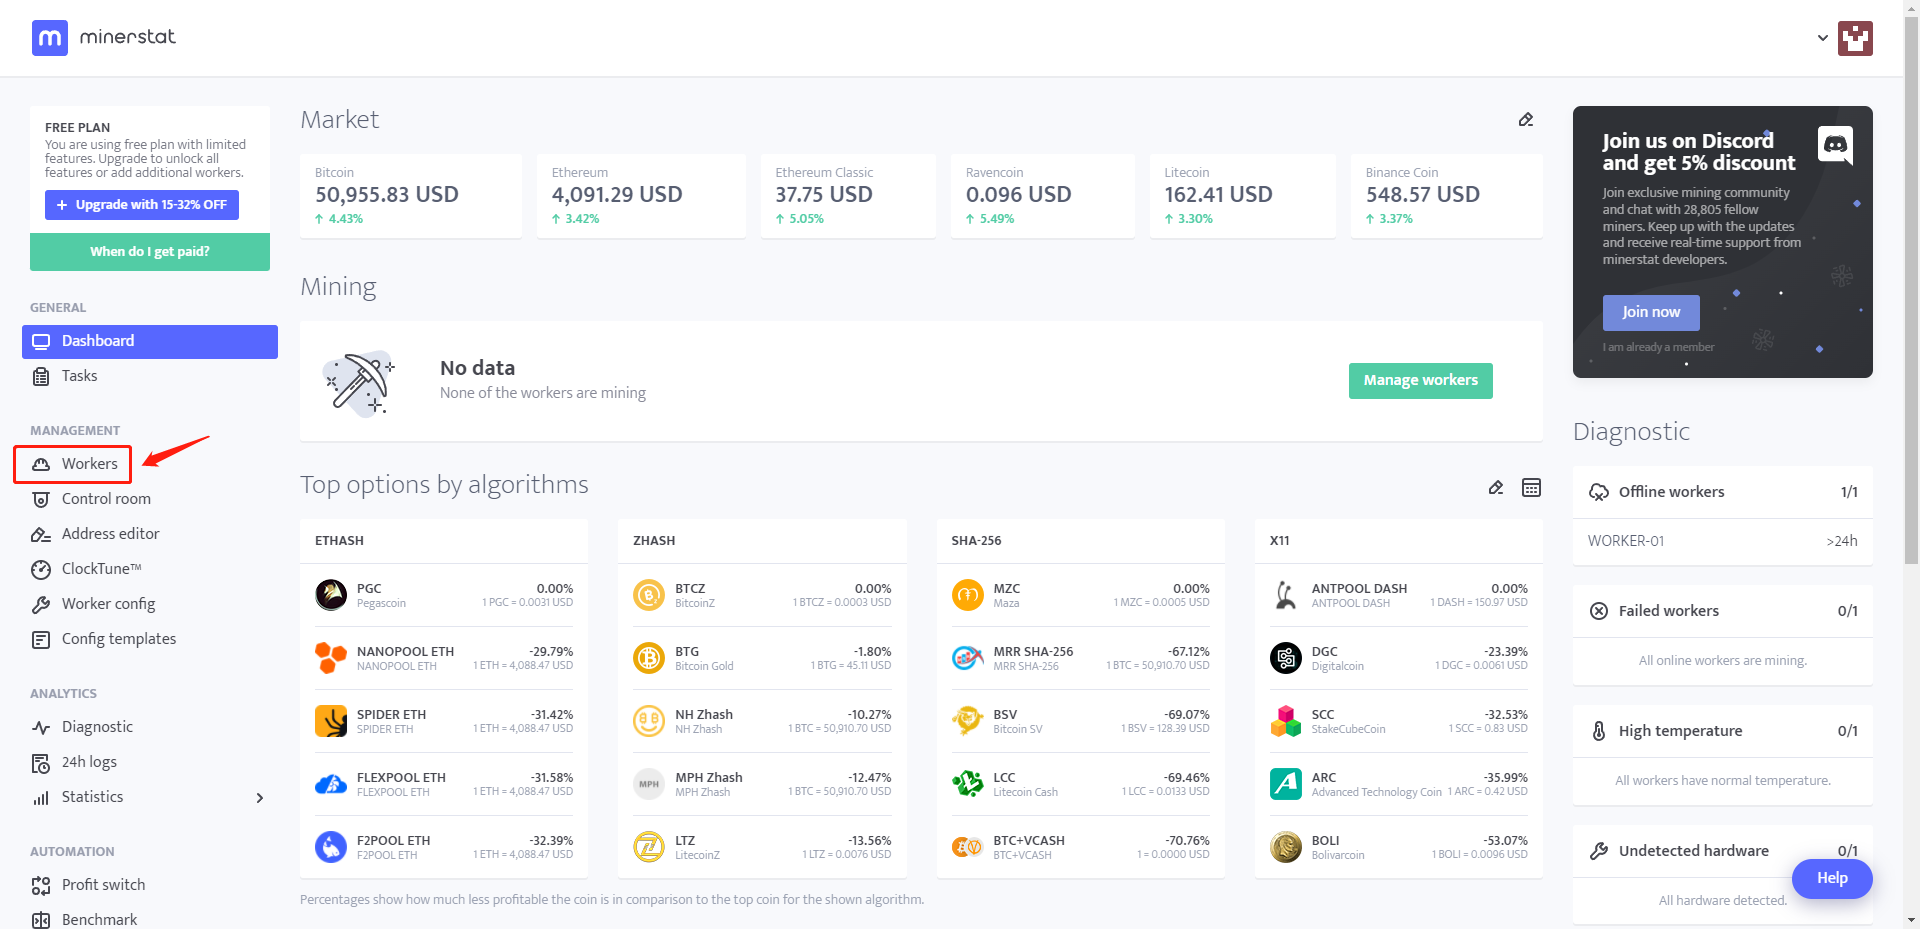Open the user avatar in the header
1920x929 pixels.
pos(1855,38)
